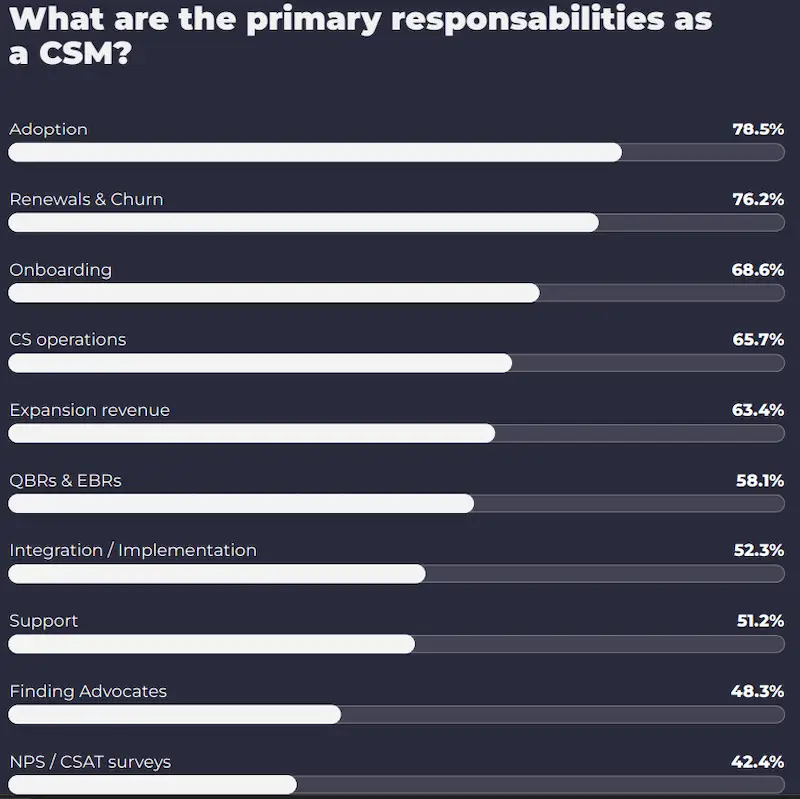Click the Support progress bar
This screenshot has height=799, width=800.
click(x=396, y=644)
